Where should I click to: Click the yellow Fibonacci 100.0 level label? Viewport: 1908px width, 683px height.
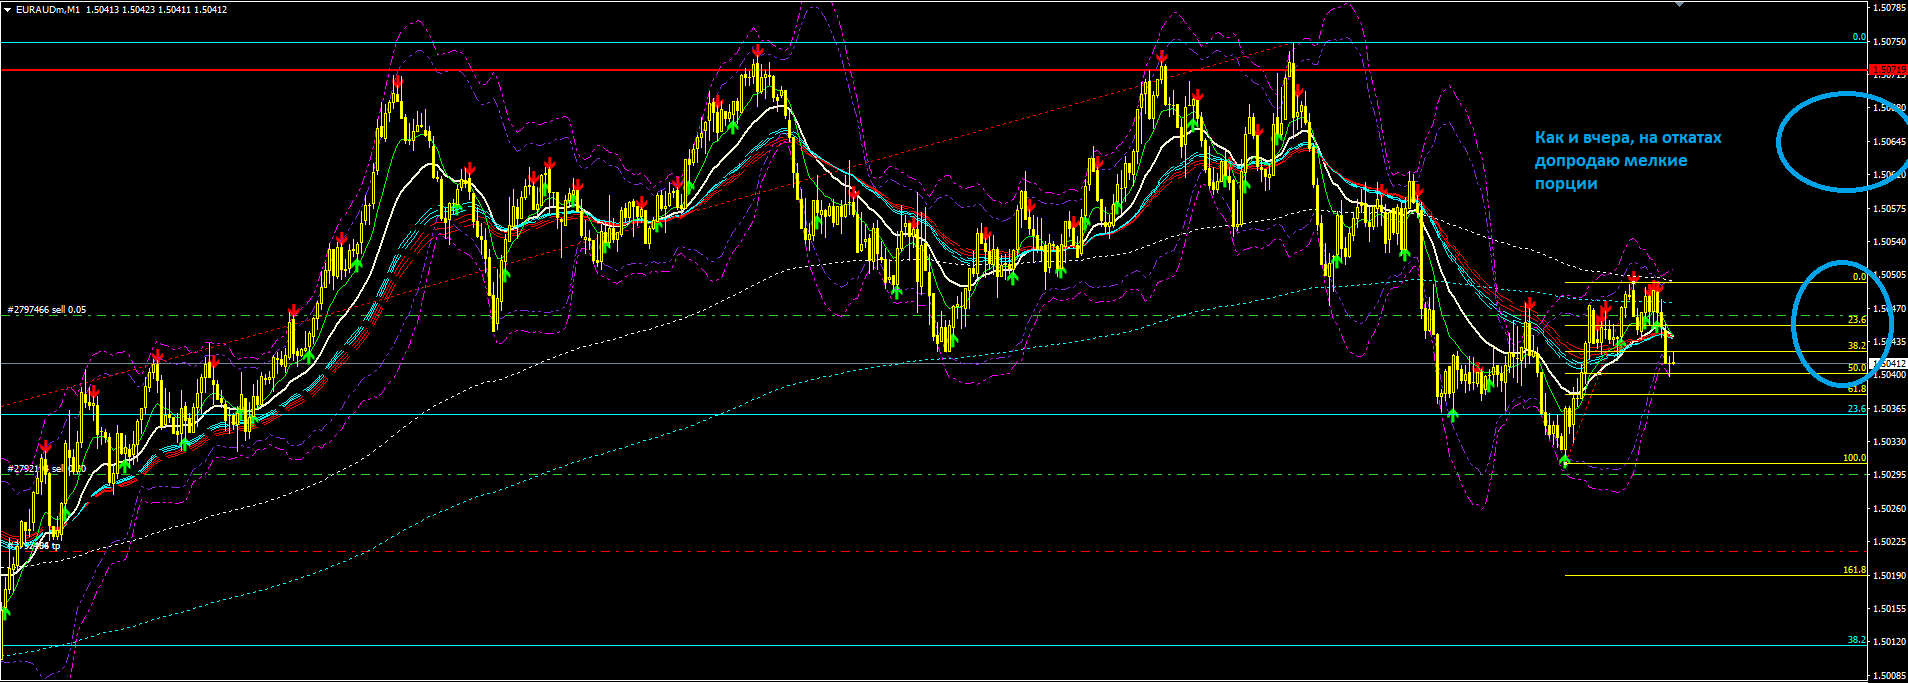pos(1854,458)
